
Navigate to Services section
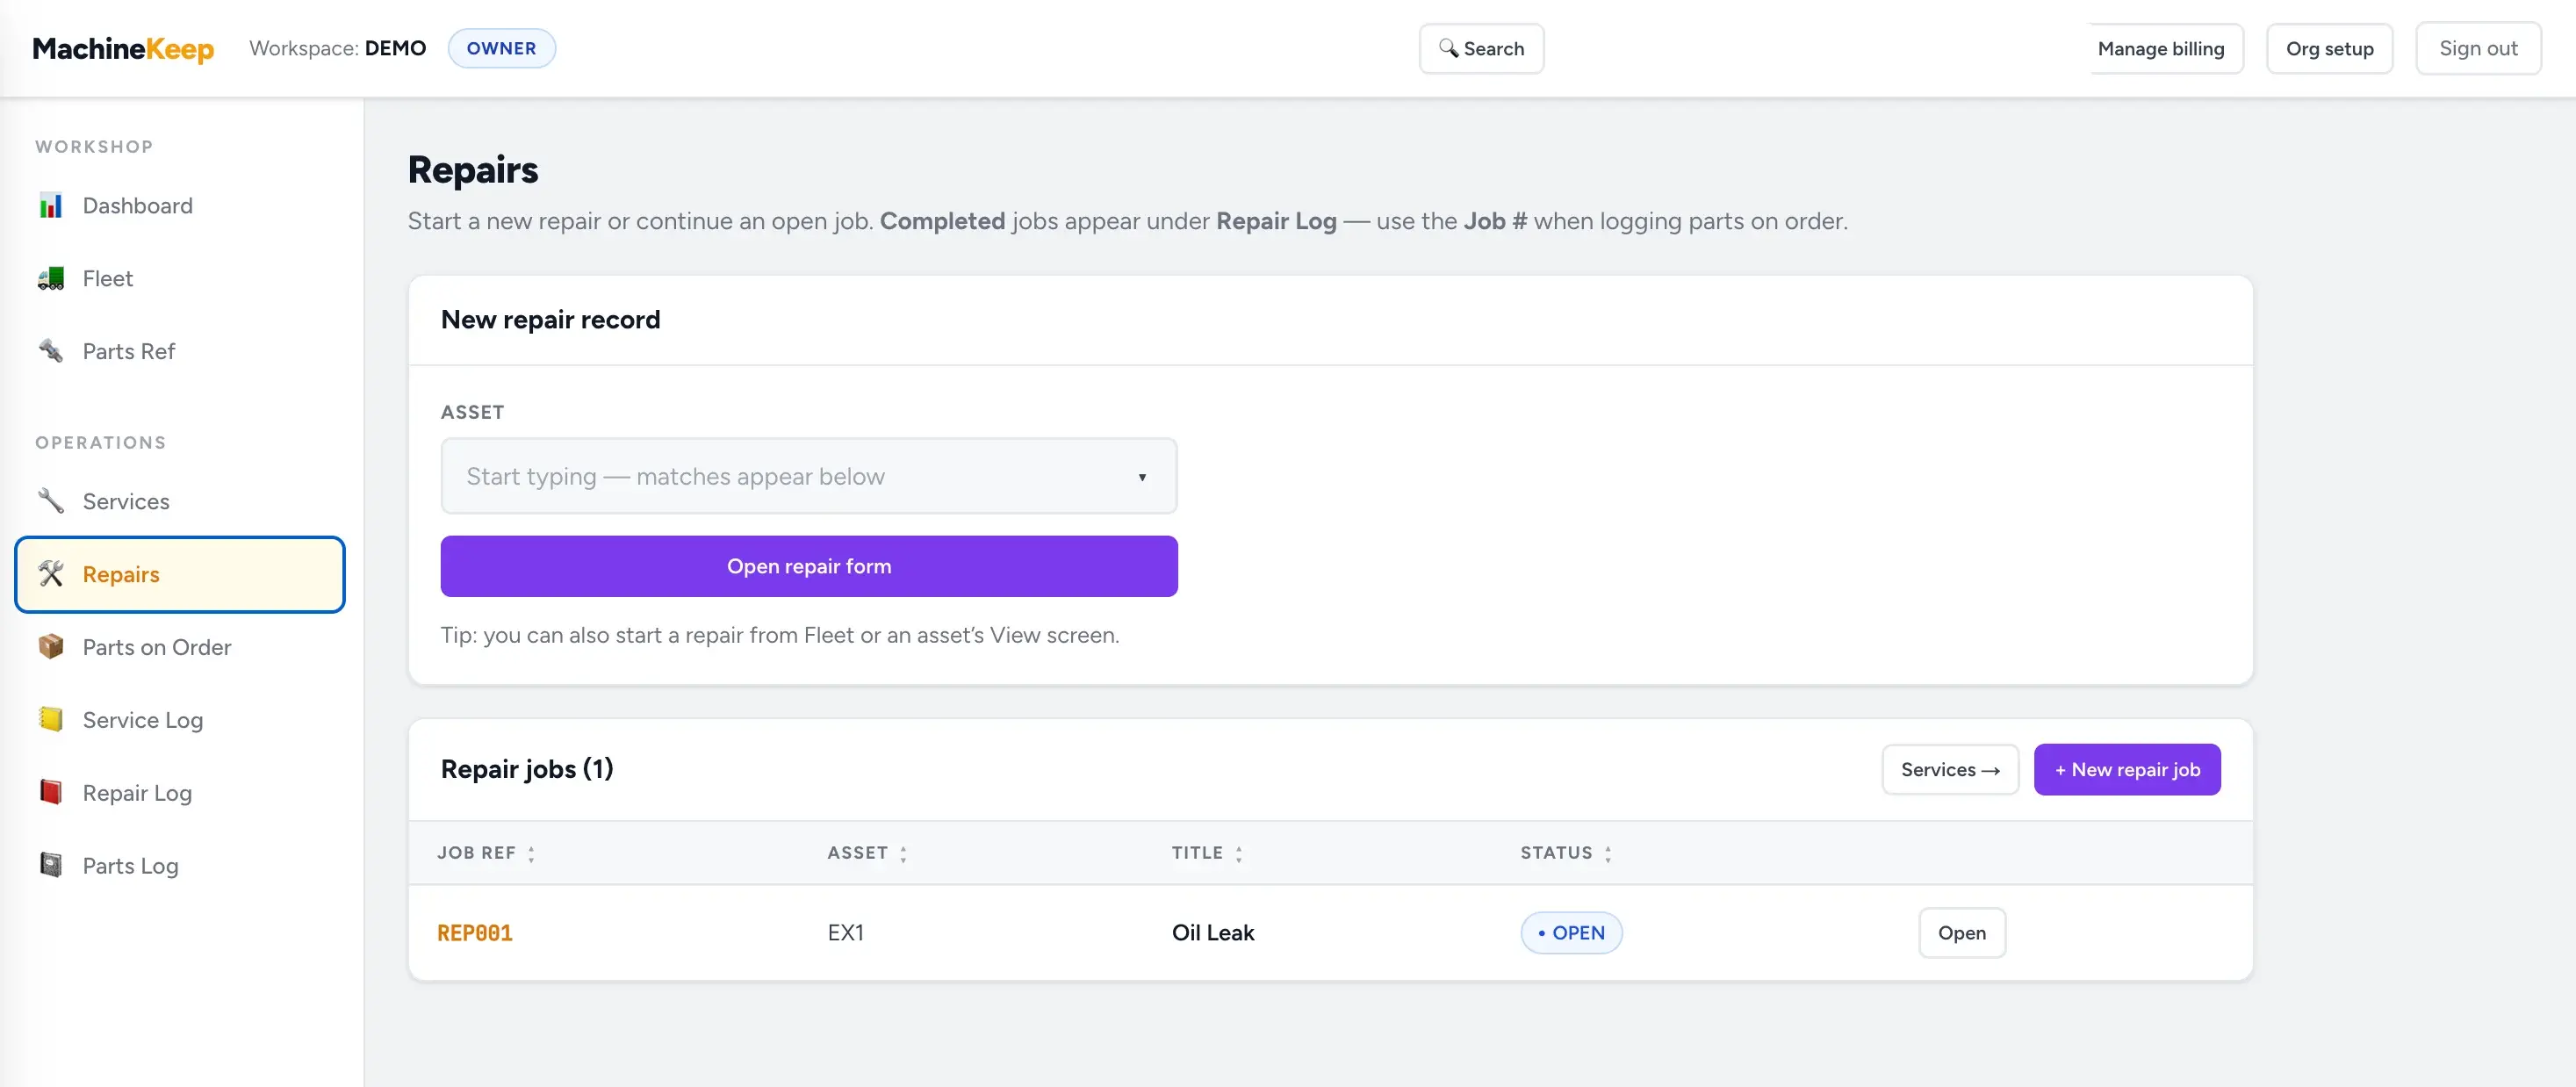pyautogui.click(x=180, y=501)
